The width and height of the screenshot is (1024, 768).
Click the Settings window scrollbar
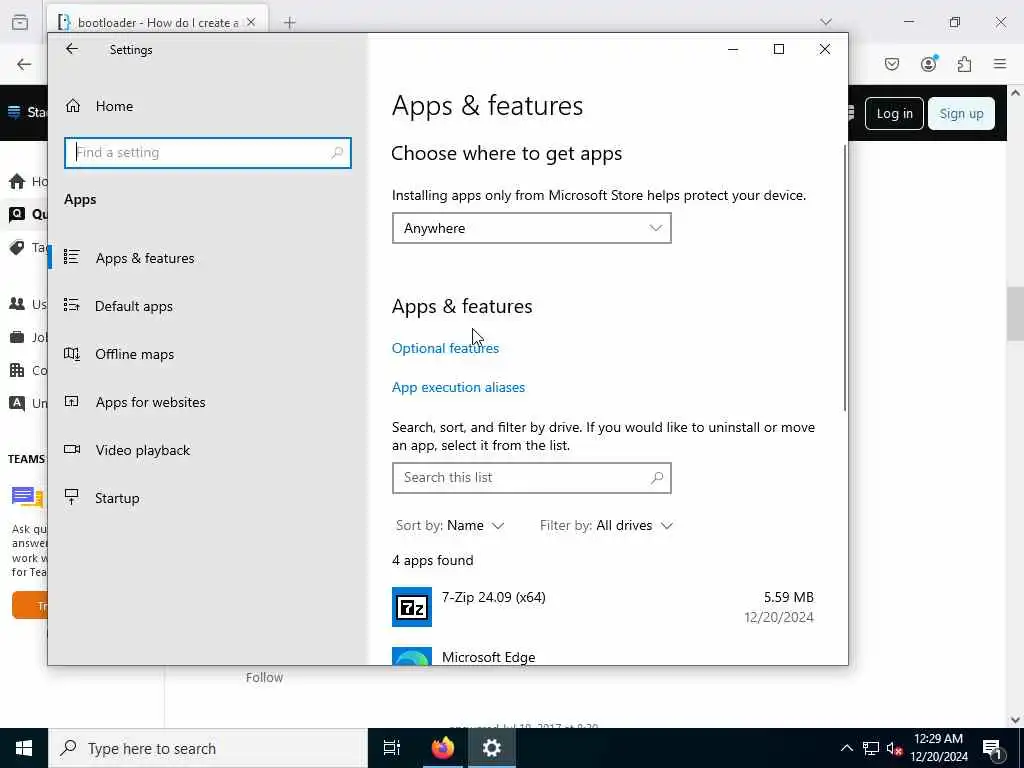point(845,278)
